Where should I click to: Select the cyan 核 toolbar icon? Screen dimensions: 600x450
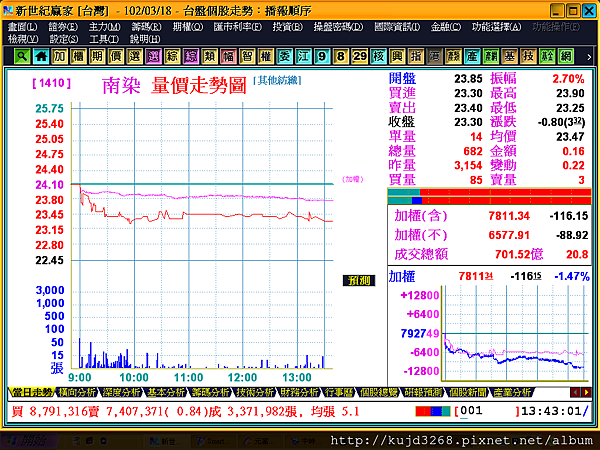(x=378, y=57)
